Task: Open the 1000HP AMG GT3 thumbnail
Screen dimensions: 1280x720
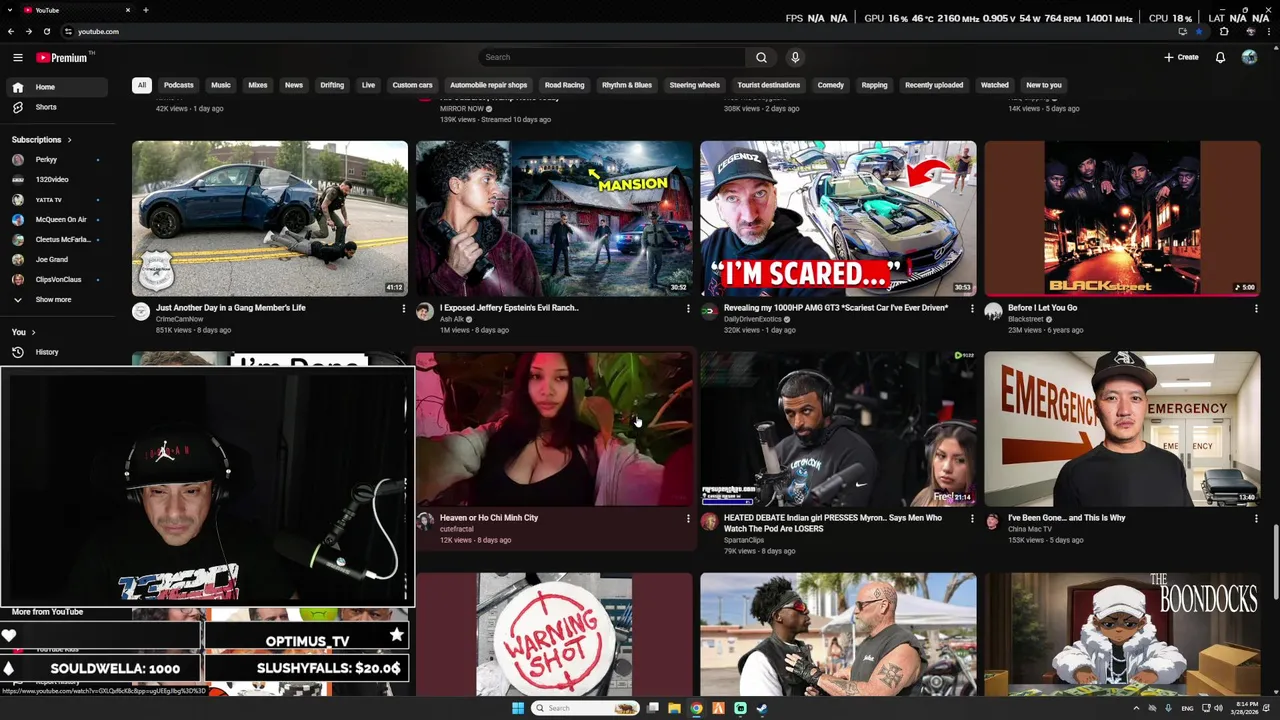Action: click(838, 218)
